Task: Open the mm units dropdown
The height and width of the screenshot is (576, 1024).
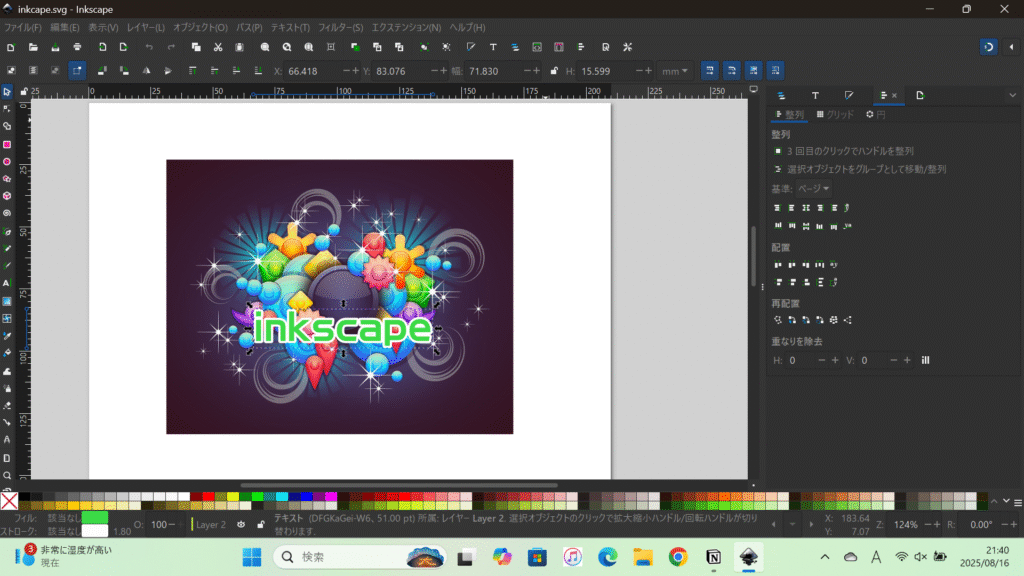Action: pyautogui.click(x=676, y=71)
